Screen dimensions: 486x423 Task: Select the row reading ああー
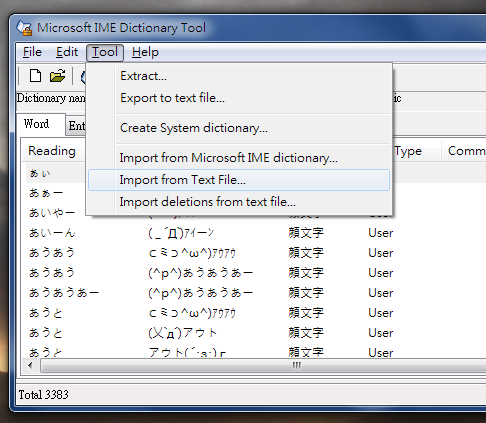point(46,193)
